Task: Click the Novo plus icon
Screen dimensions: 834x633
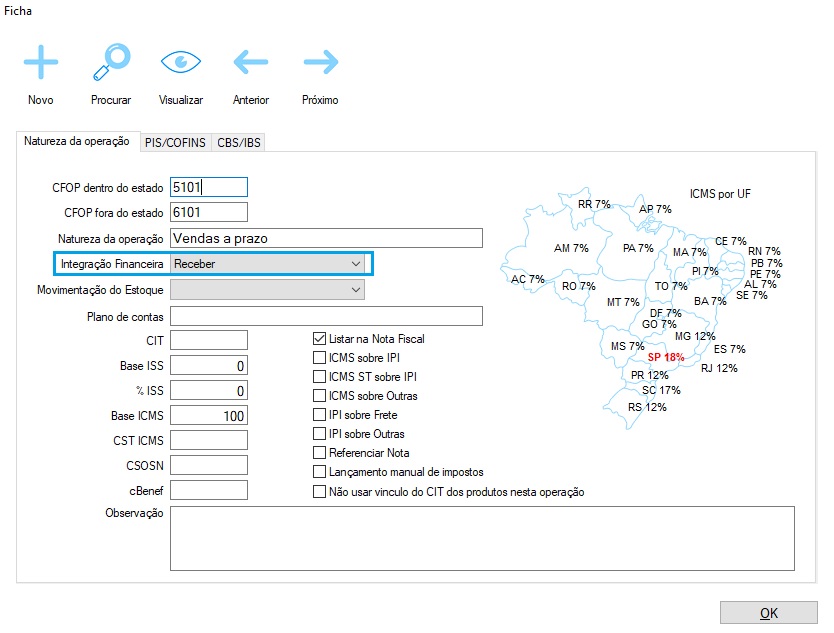Action: 41,63
